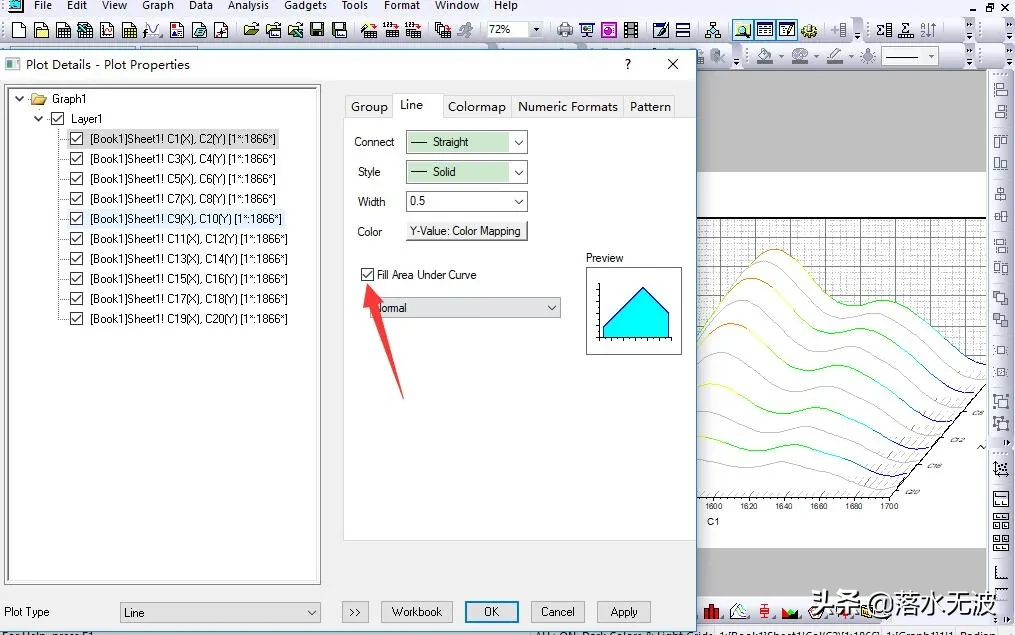
Task: Click the New Project toolbar icon
Action: [x=19, y=30]
